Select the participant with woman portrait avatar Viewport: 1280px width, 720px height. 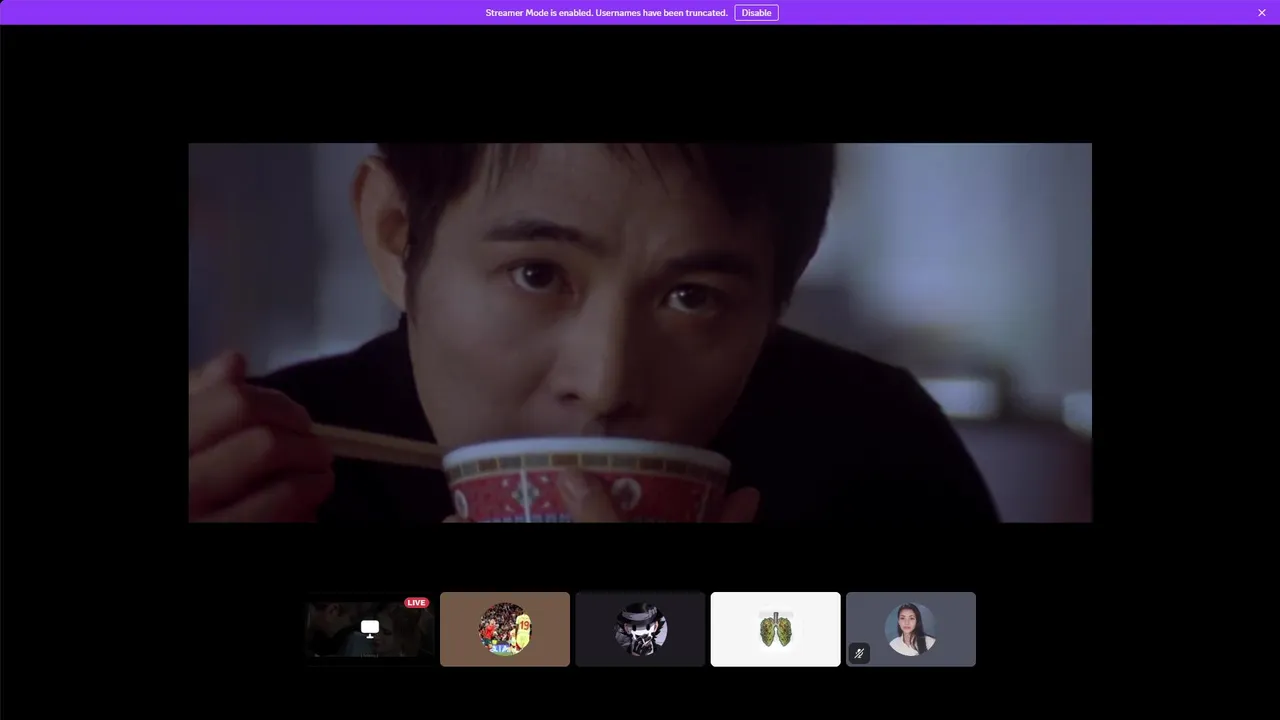pos(911,629)
